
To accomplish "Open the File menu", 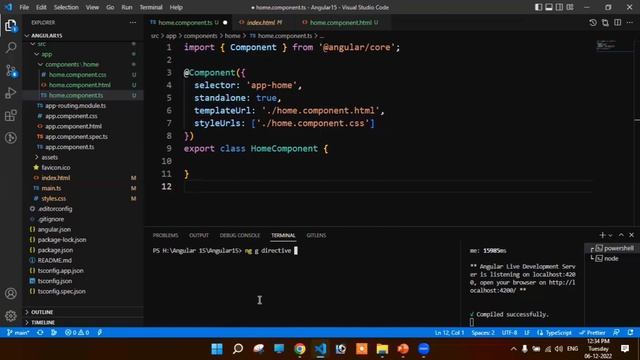I will click(24, 7).
